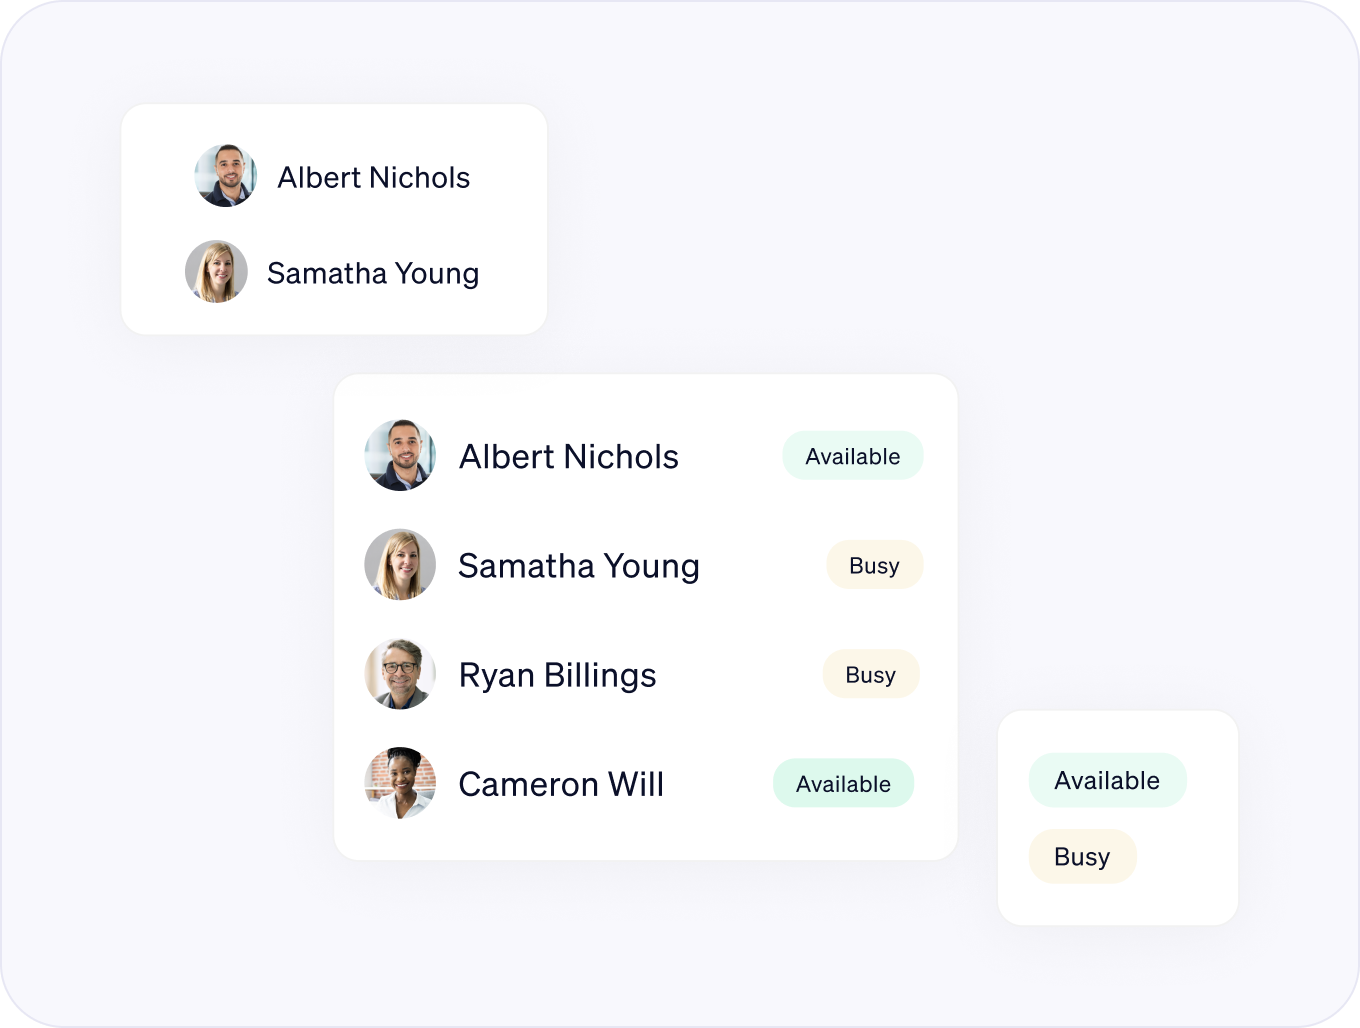1360x1028 pixels.
Task: Select Samatha Young photo beside the Busy badge
Action: click(400, 564)
